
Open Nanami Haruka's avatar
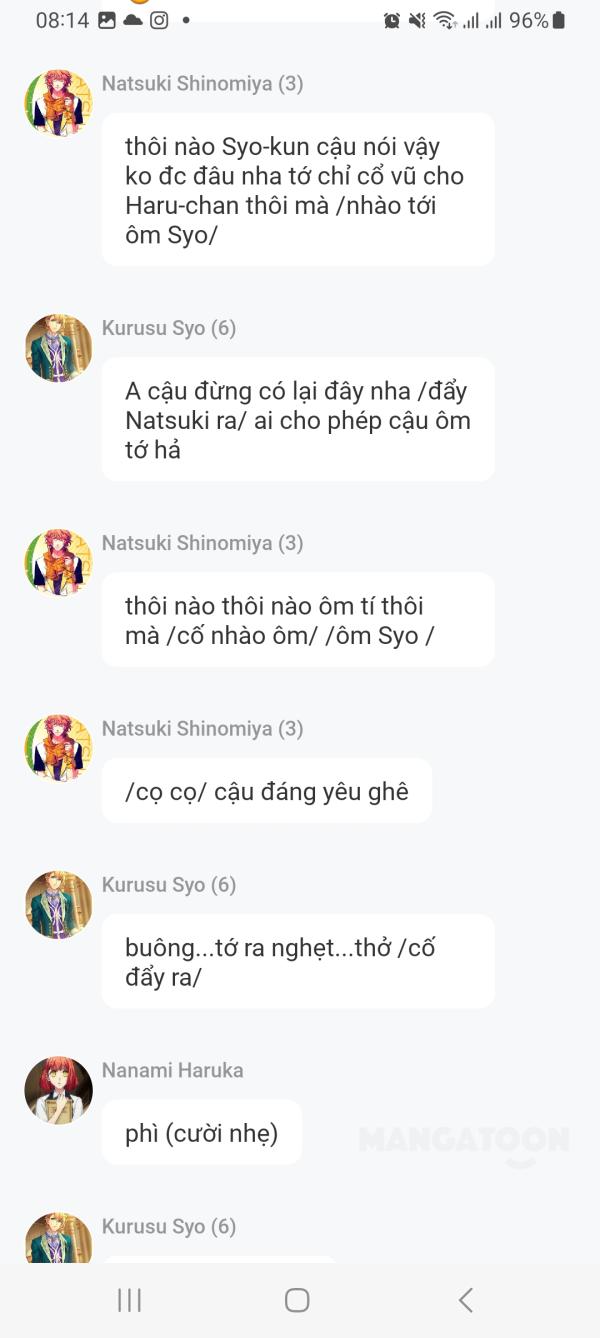click(x=58, y=1090)
